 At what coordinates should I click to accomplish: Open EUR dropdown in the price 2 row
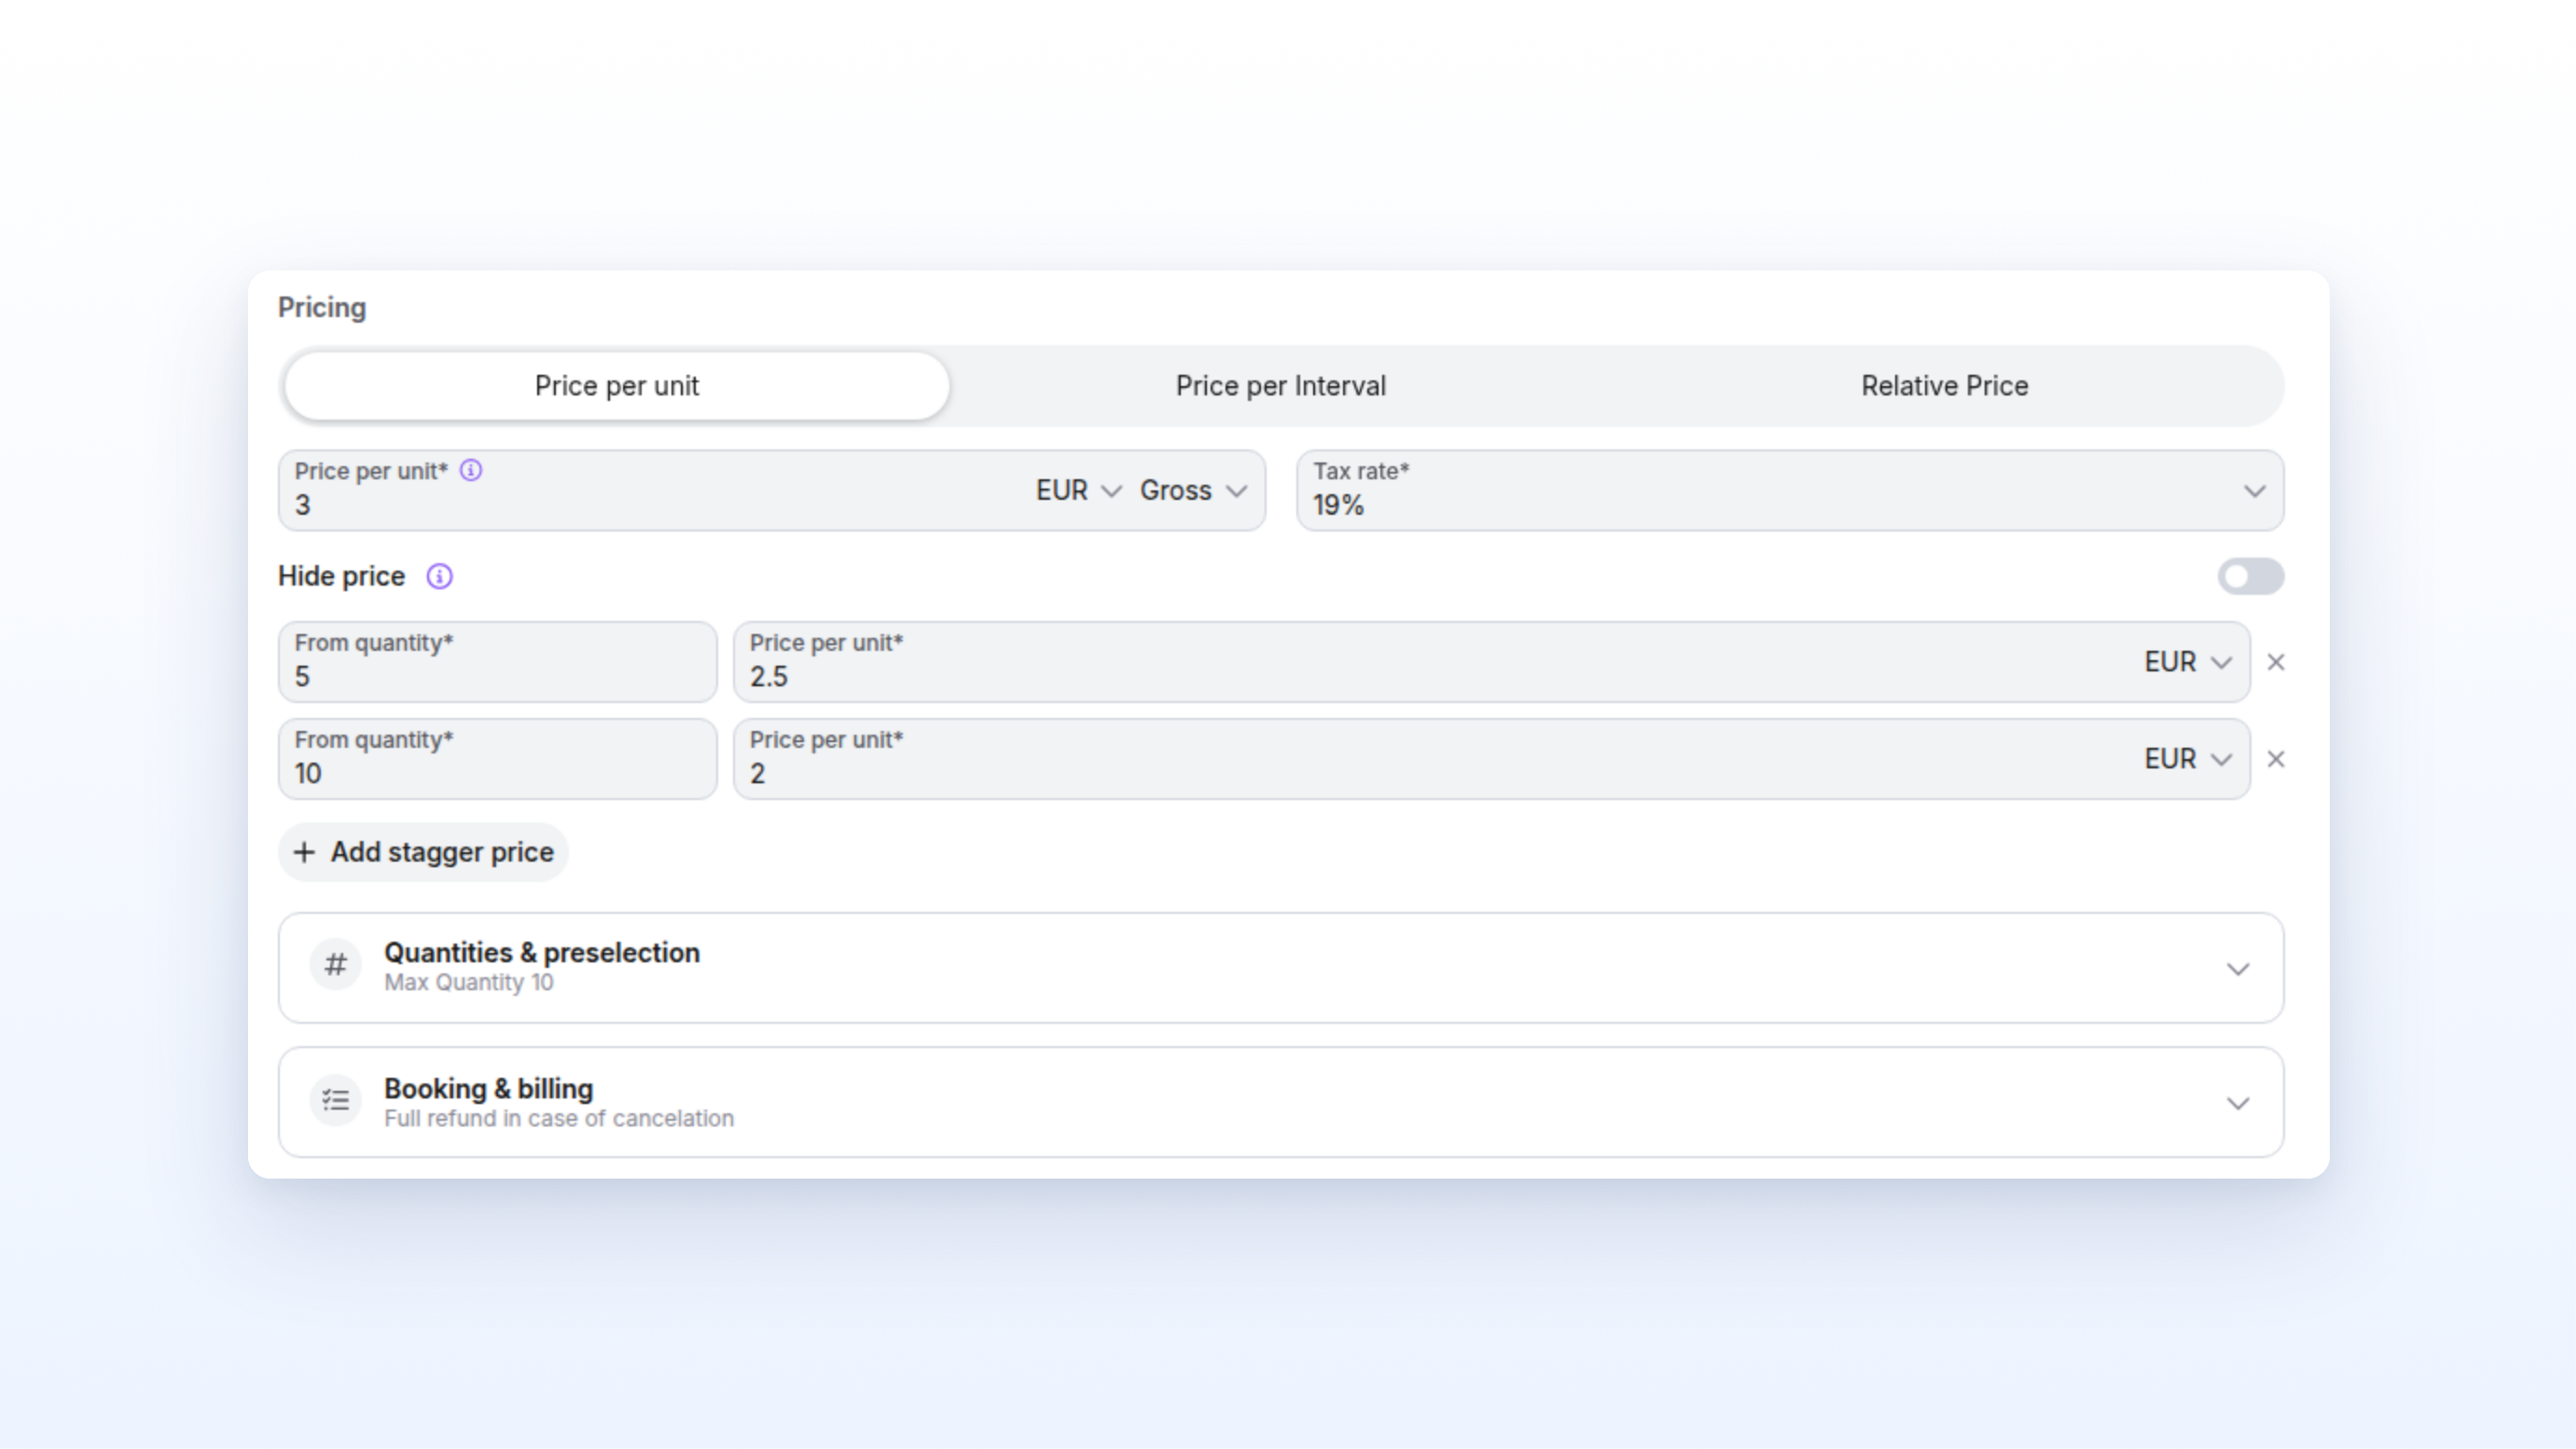click(x=2187, y=759)
